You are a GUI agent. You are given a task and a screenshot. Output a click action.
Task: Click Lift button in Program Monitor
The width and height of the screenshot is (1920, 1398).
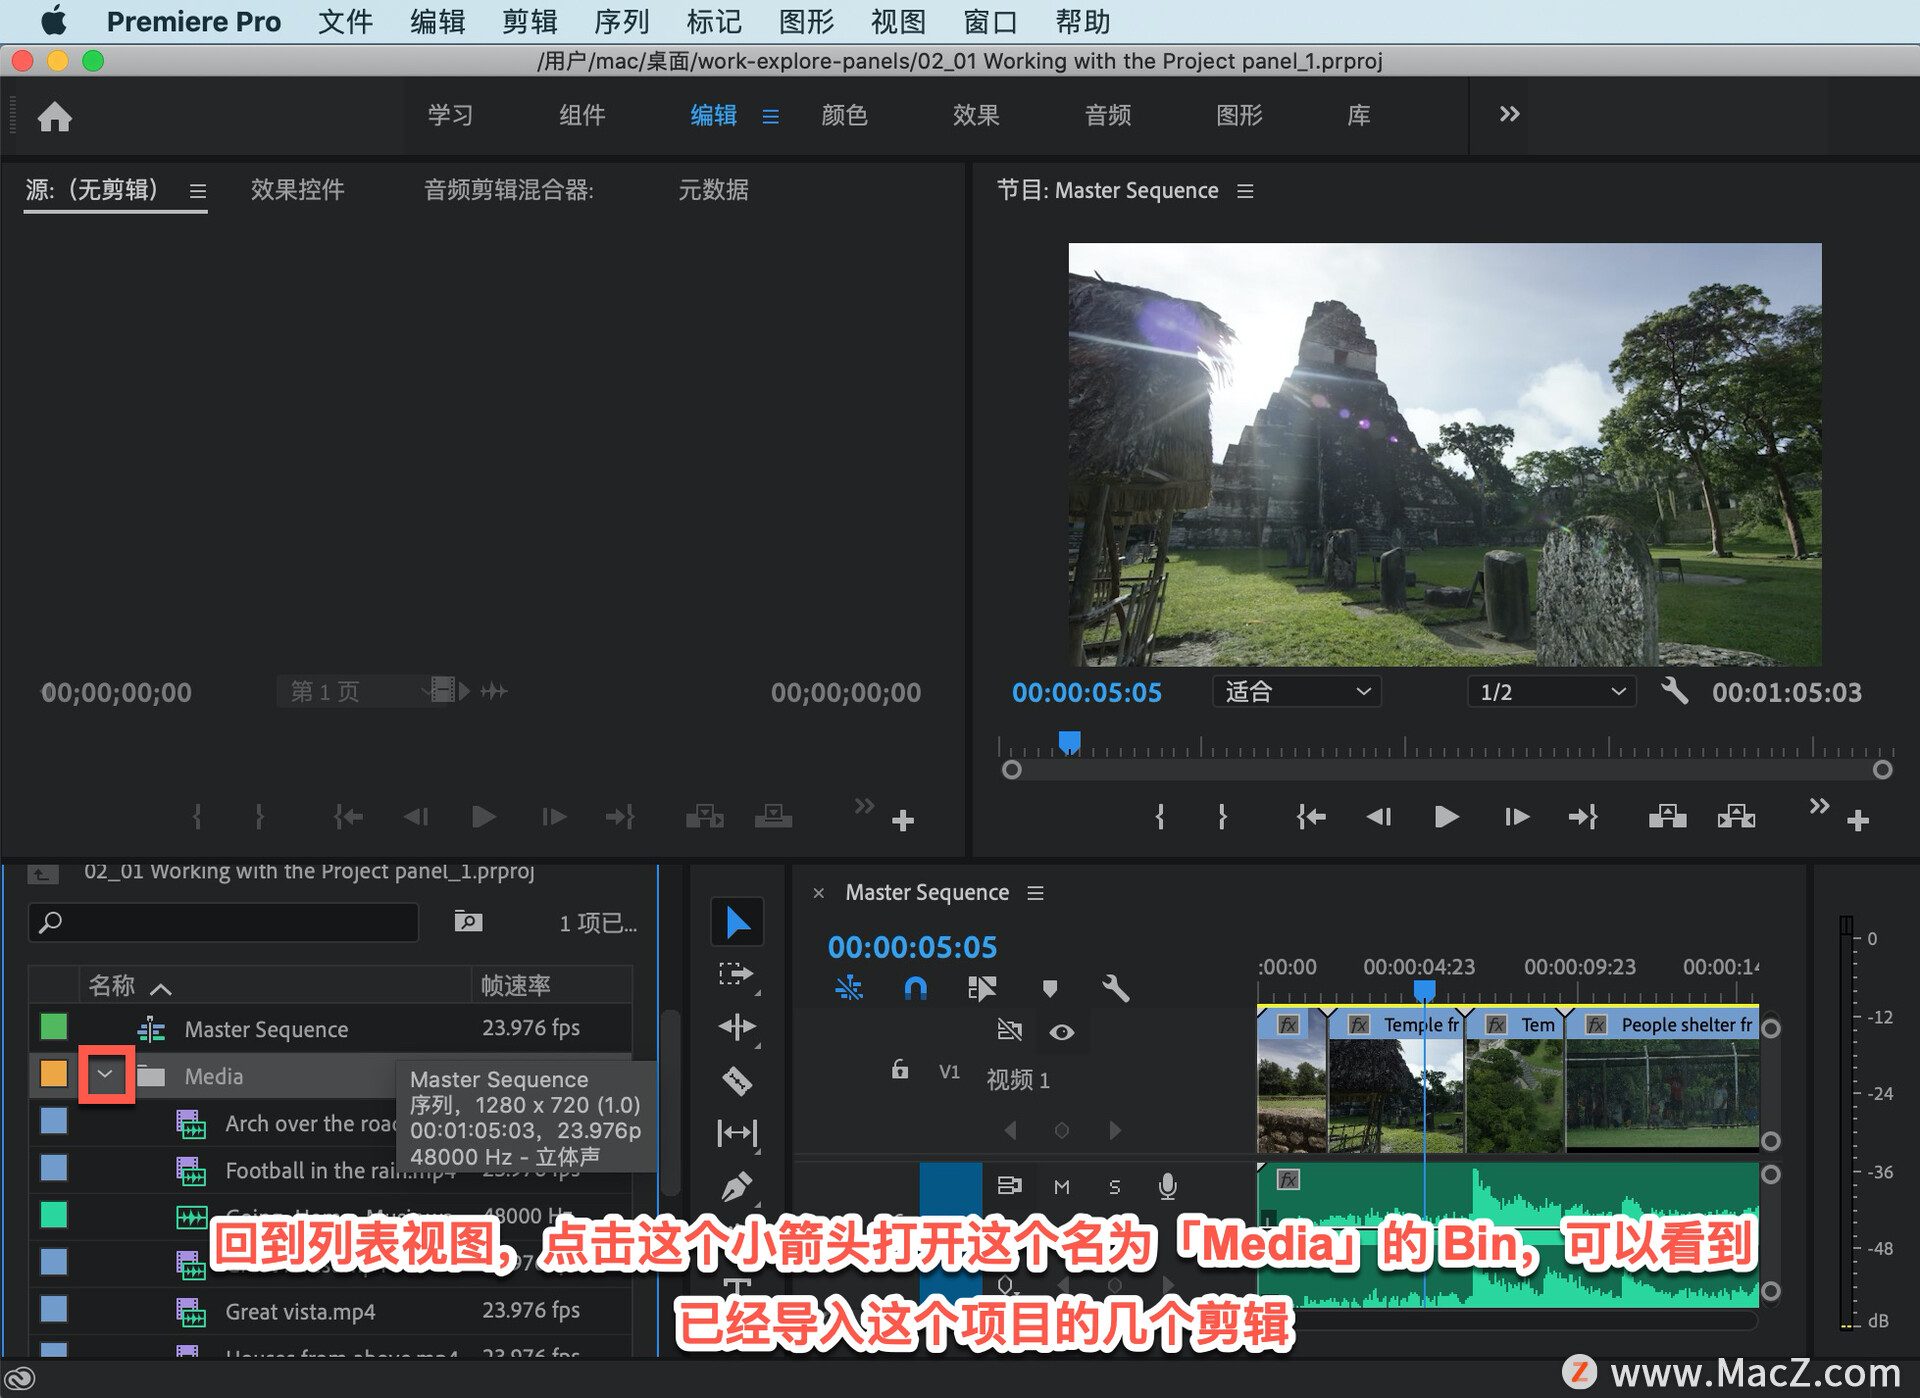coord(1667,817)
